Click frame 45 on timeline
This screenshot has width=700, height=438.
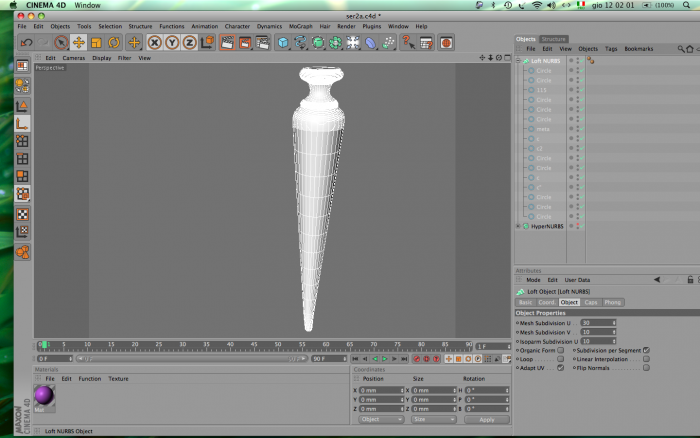(254, 345)
